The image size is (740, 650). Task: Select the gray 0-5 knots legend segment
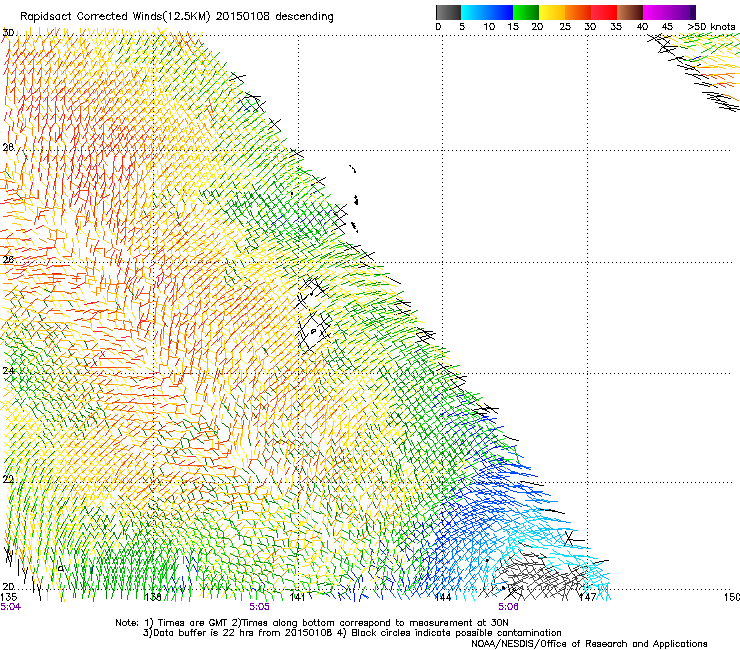point(448,12)
